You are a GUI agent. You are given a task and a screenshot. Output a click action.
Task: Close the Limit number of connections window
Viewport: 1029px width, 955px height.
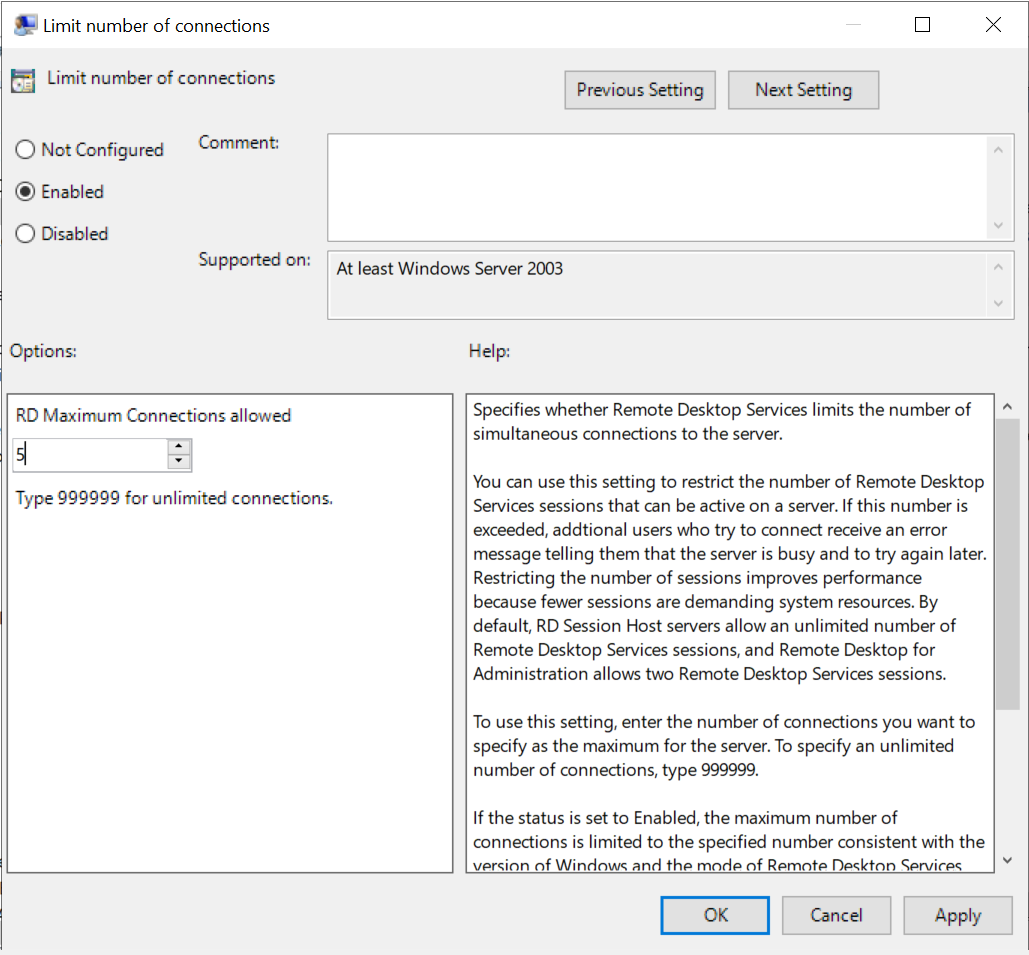coord(993,25)
